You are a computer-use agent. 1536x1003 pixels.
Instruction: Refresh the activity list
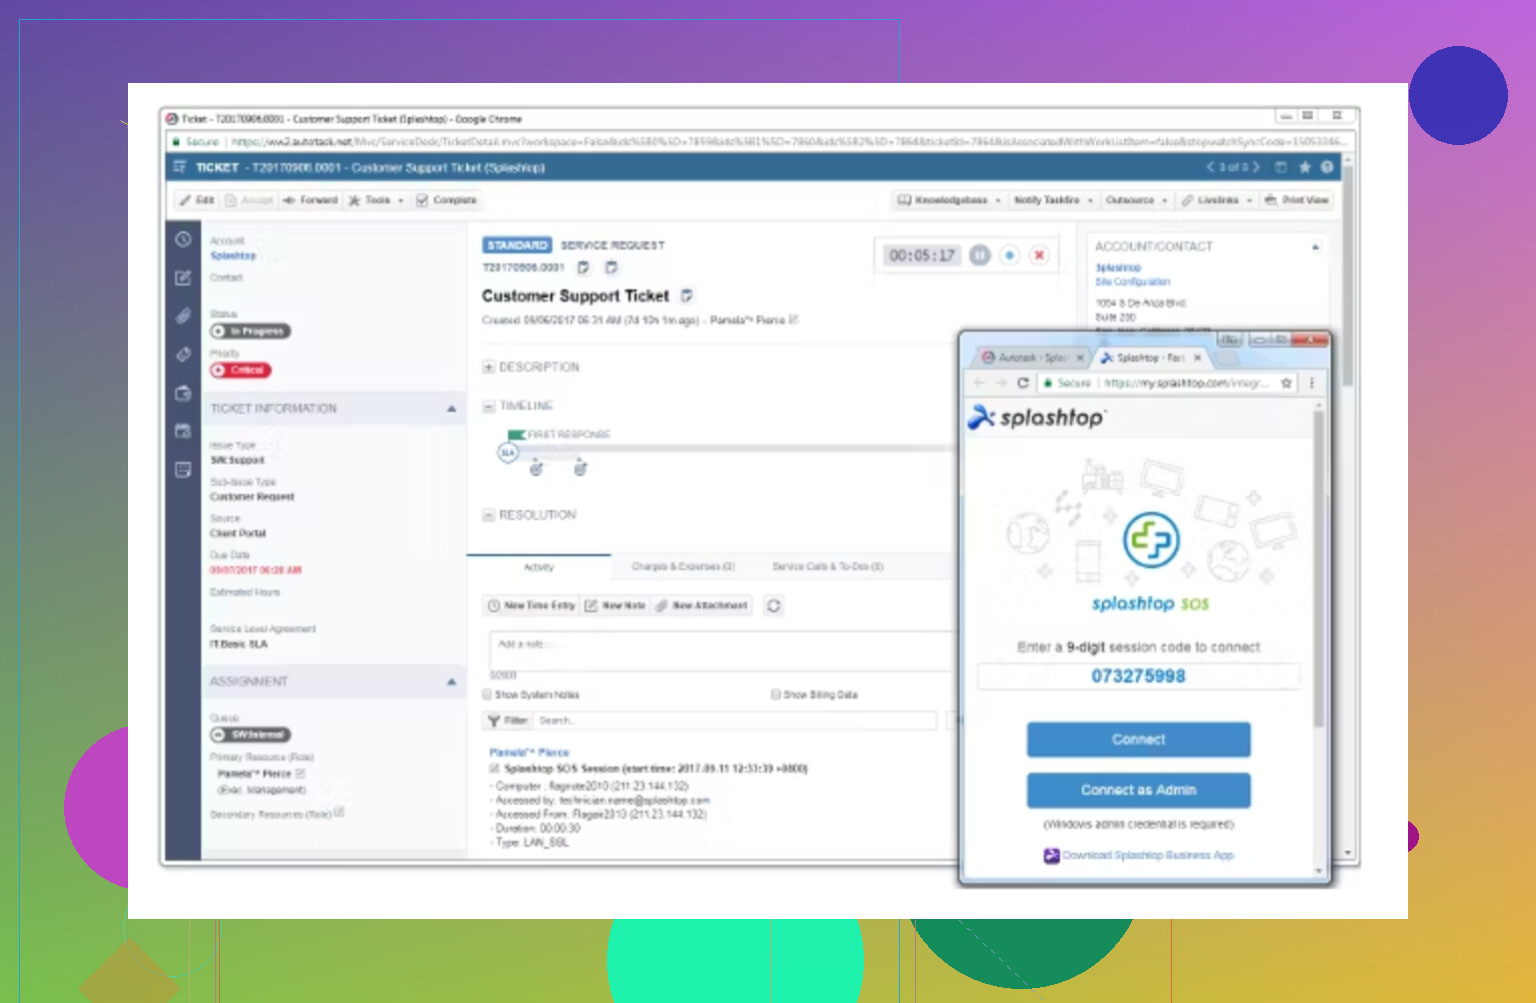coord(773,606)
